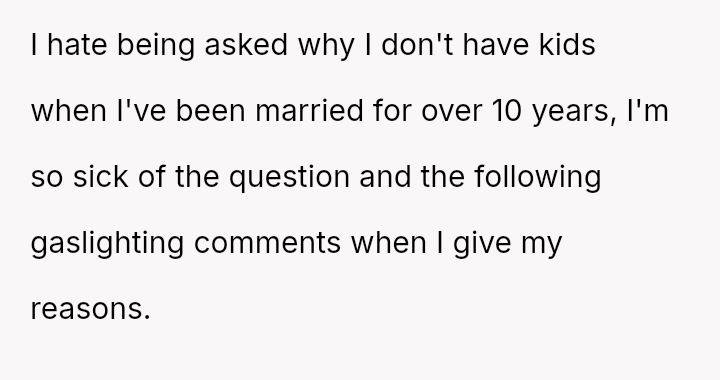
Task: Place cursor on the word "comments"
Action: coord(267,243)
